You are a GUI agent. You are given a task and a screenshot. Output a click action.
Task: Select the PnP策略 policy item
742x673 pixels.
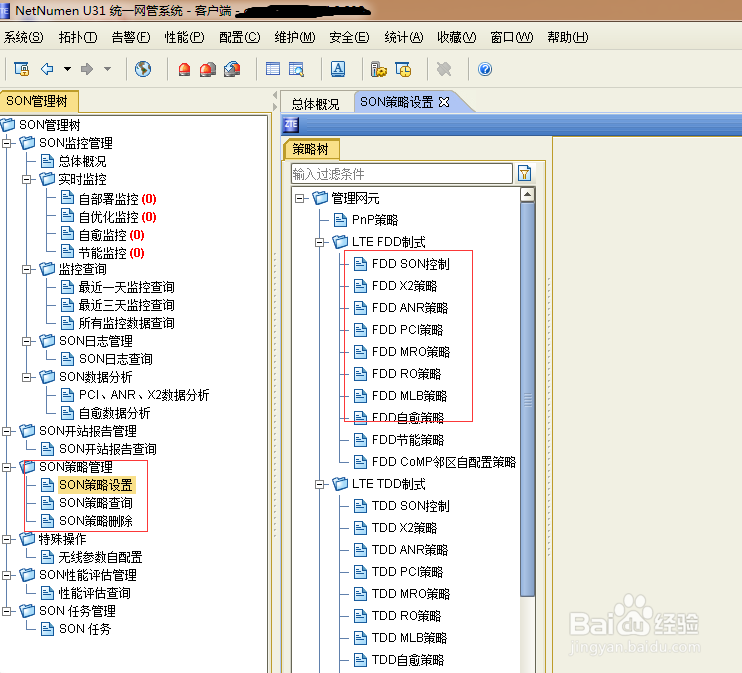(x=366, y=220)
